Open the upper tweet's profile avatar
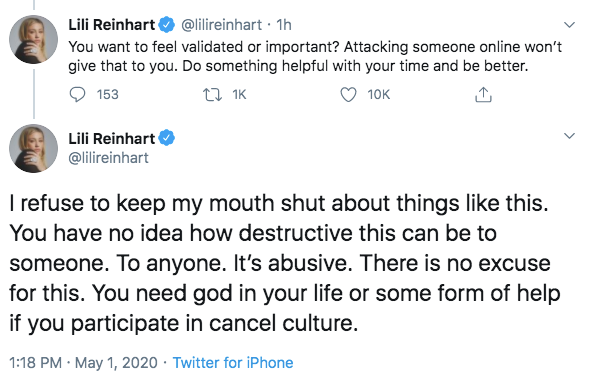The height and width of the screenshot is (382, 591). (x=33, y=39)
